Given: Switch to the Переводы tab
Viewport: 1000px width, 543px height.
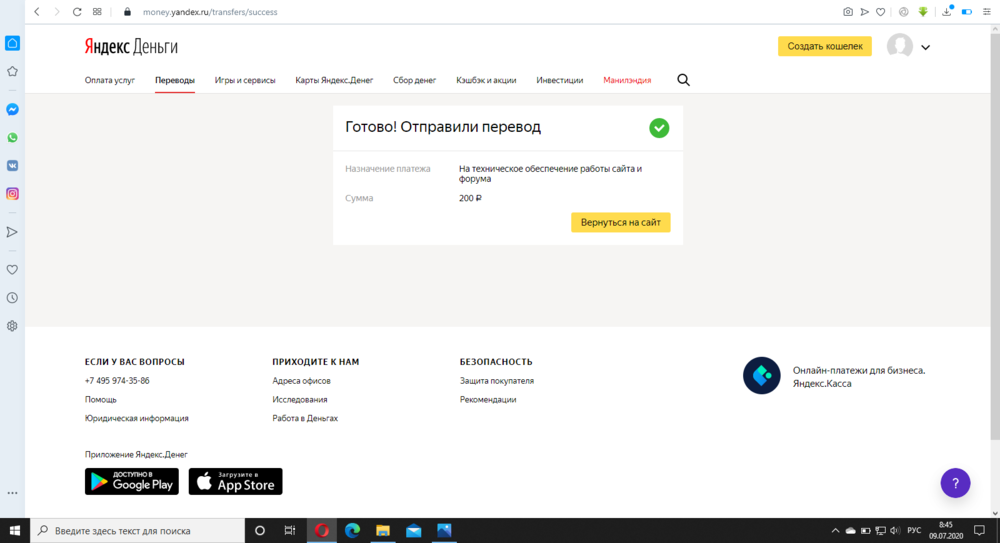Looking at the screenshot, I should 175,80.
